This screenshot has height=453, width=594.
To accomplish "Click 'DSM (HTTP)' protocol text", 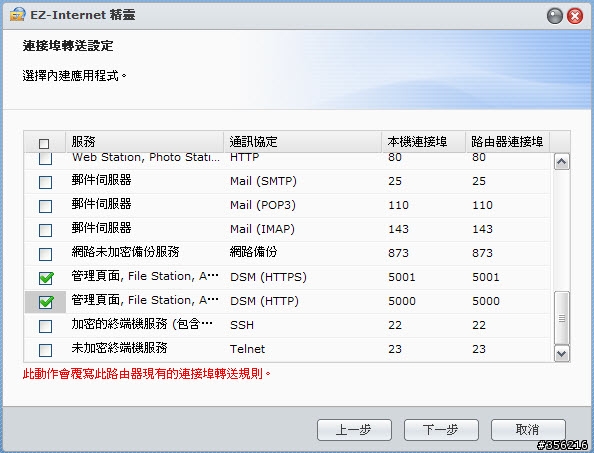I will tap(264, 301).
